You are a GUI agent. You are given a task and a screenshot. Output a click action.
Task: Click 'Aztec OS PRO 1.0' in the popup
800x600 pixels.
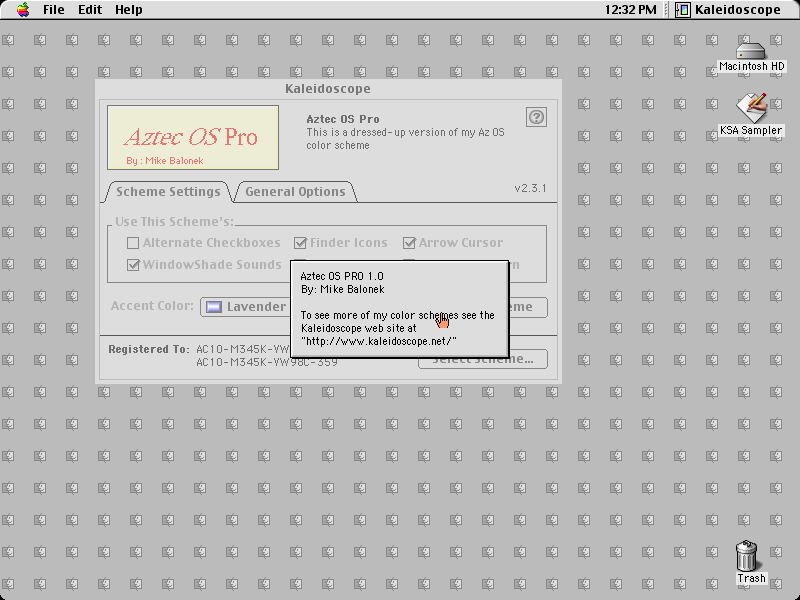pos(342,277)
